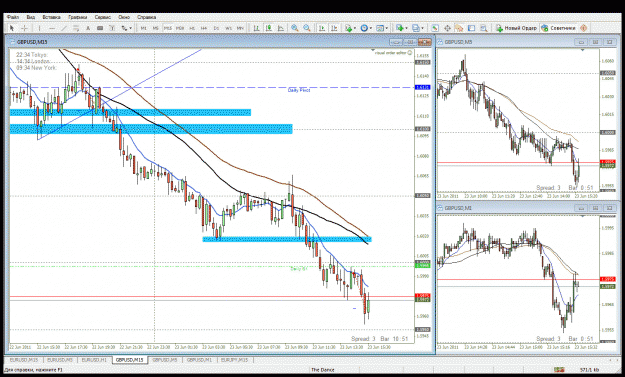Expand the periods clock dropdown arrow
This screenshot has height=377, width=625.
(371, 28)
